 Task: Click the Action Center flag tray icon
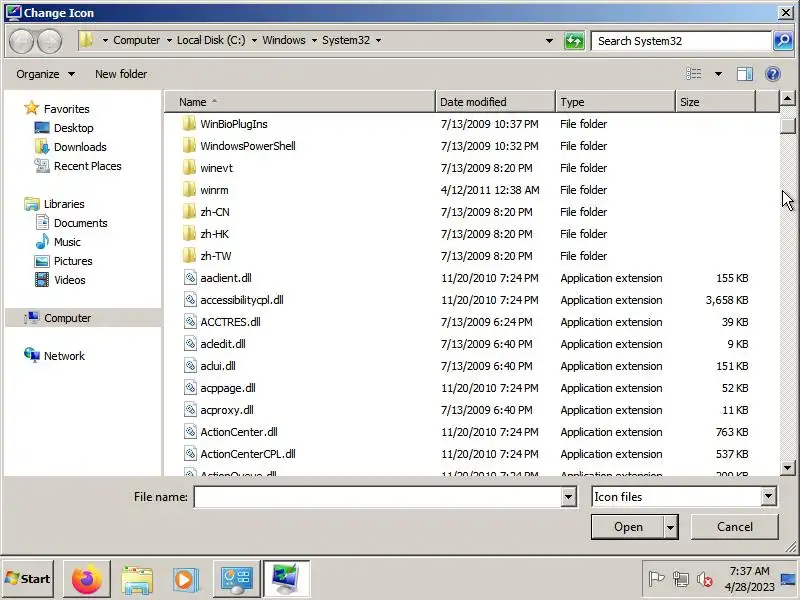click(656, 579)
